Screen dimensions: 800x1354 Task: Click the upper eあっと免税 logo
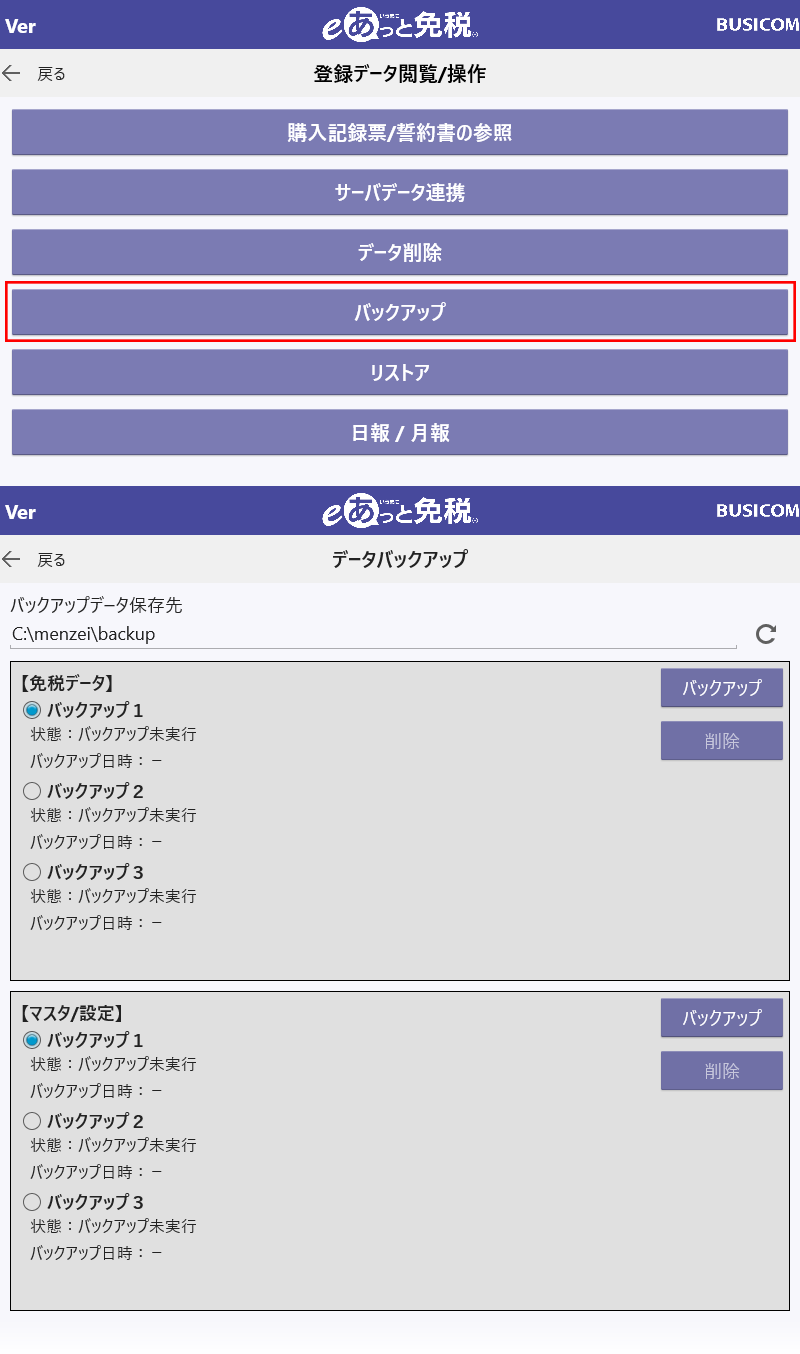tap(400, 25)
